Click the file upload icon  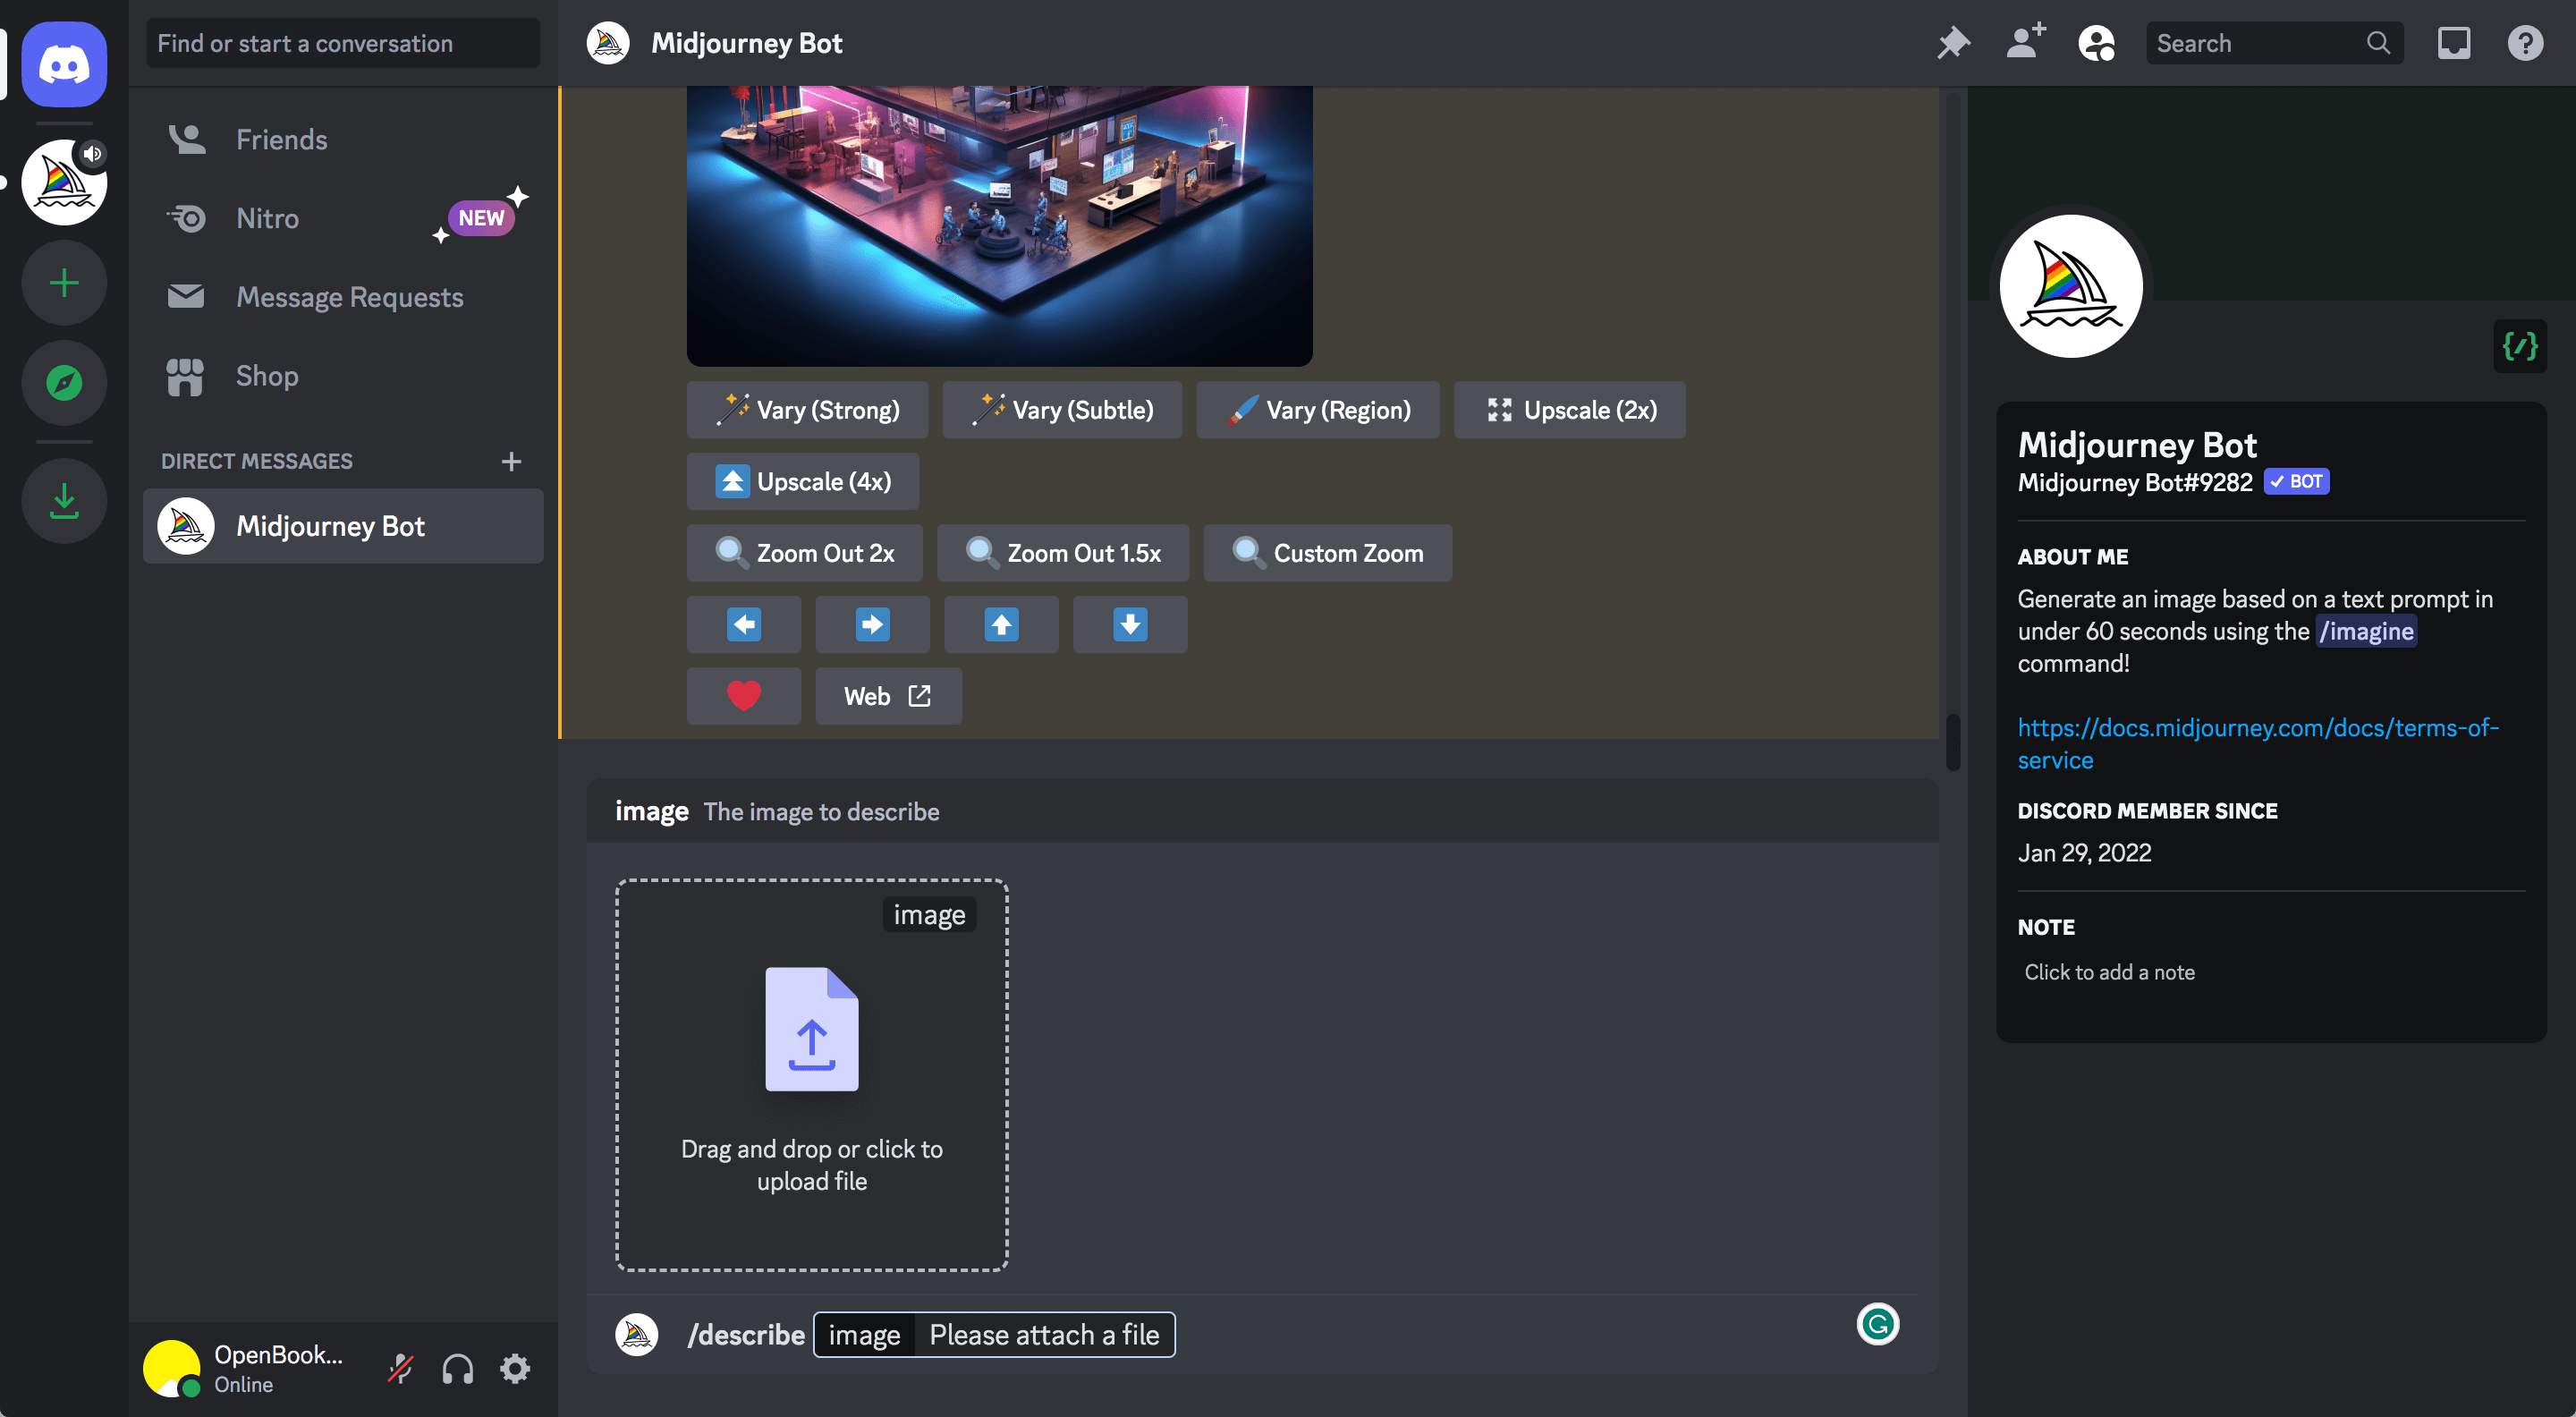click(x=811, y=1029)
